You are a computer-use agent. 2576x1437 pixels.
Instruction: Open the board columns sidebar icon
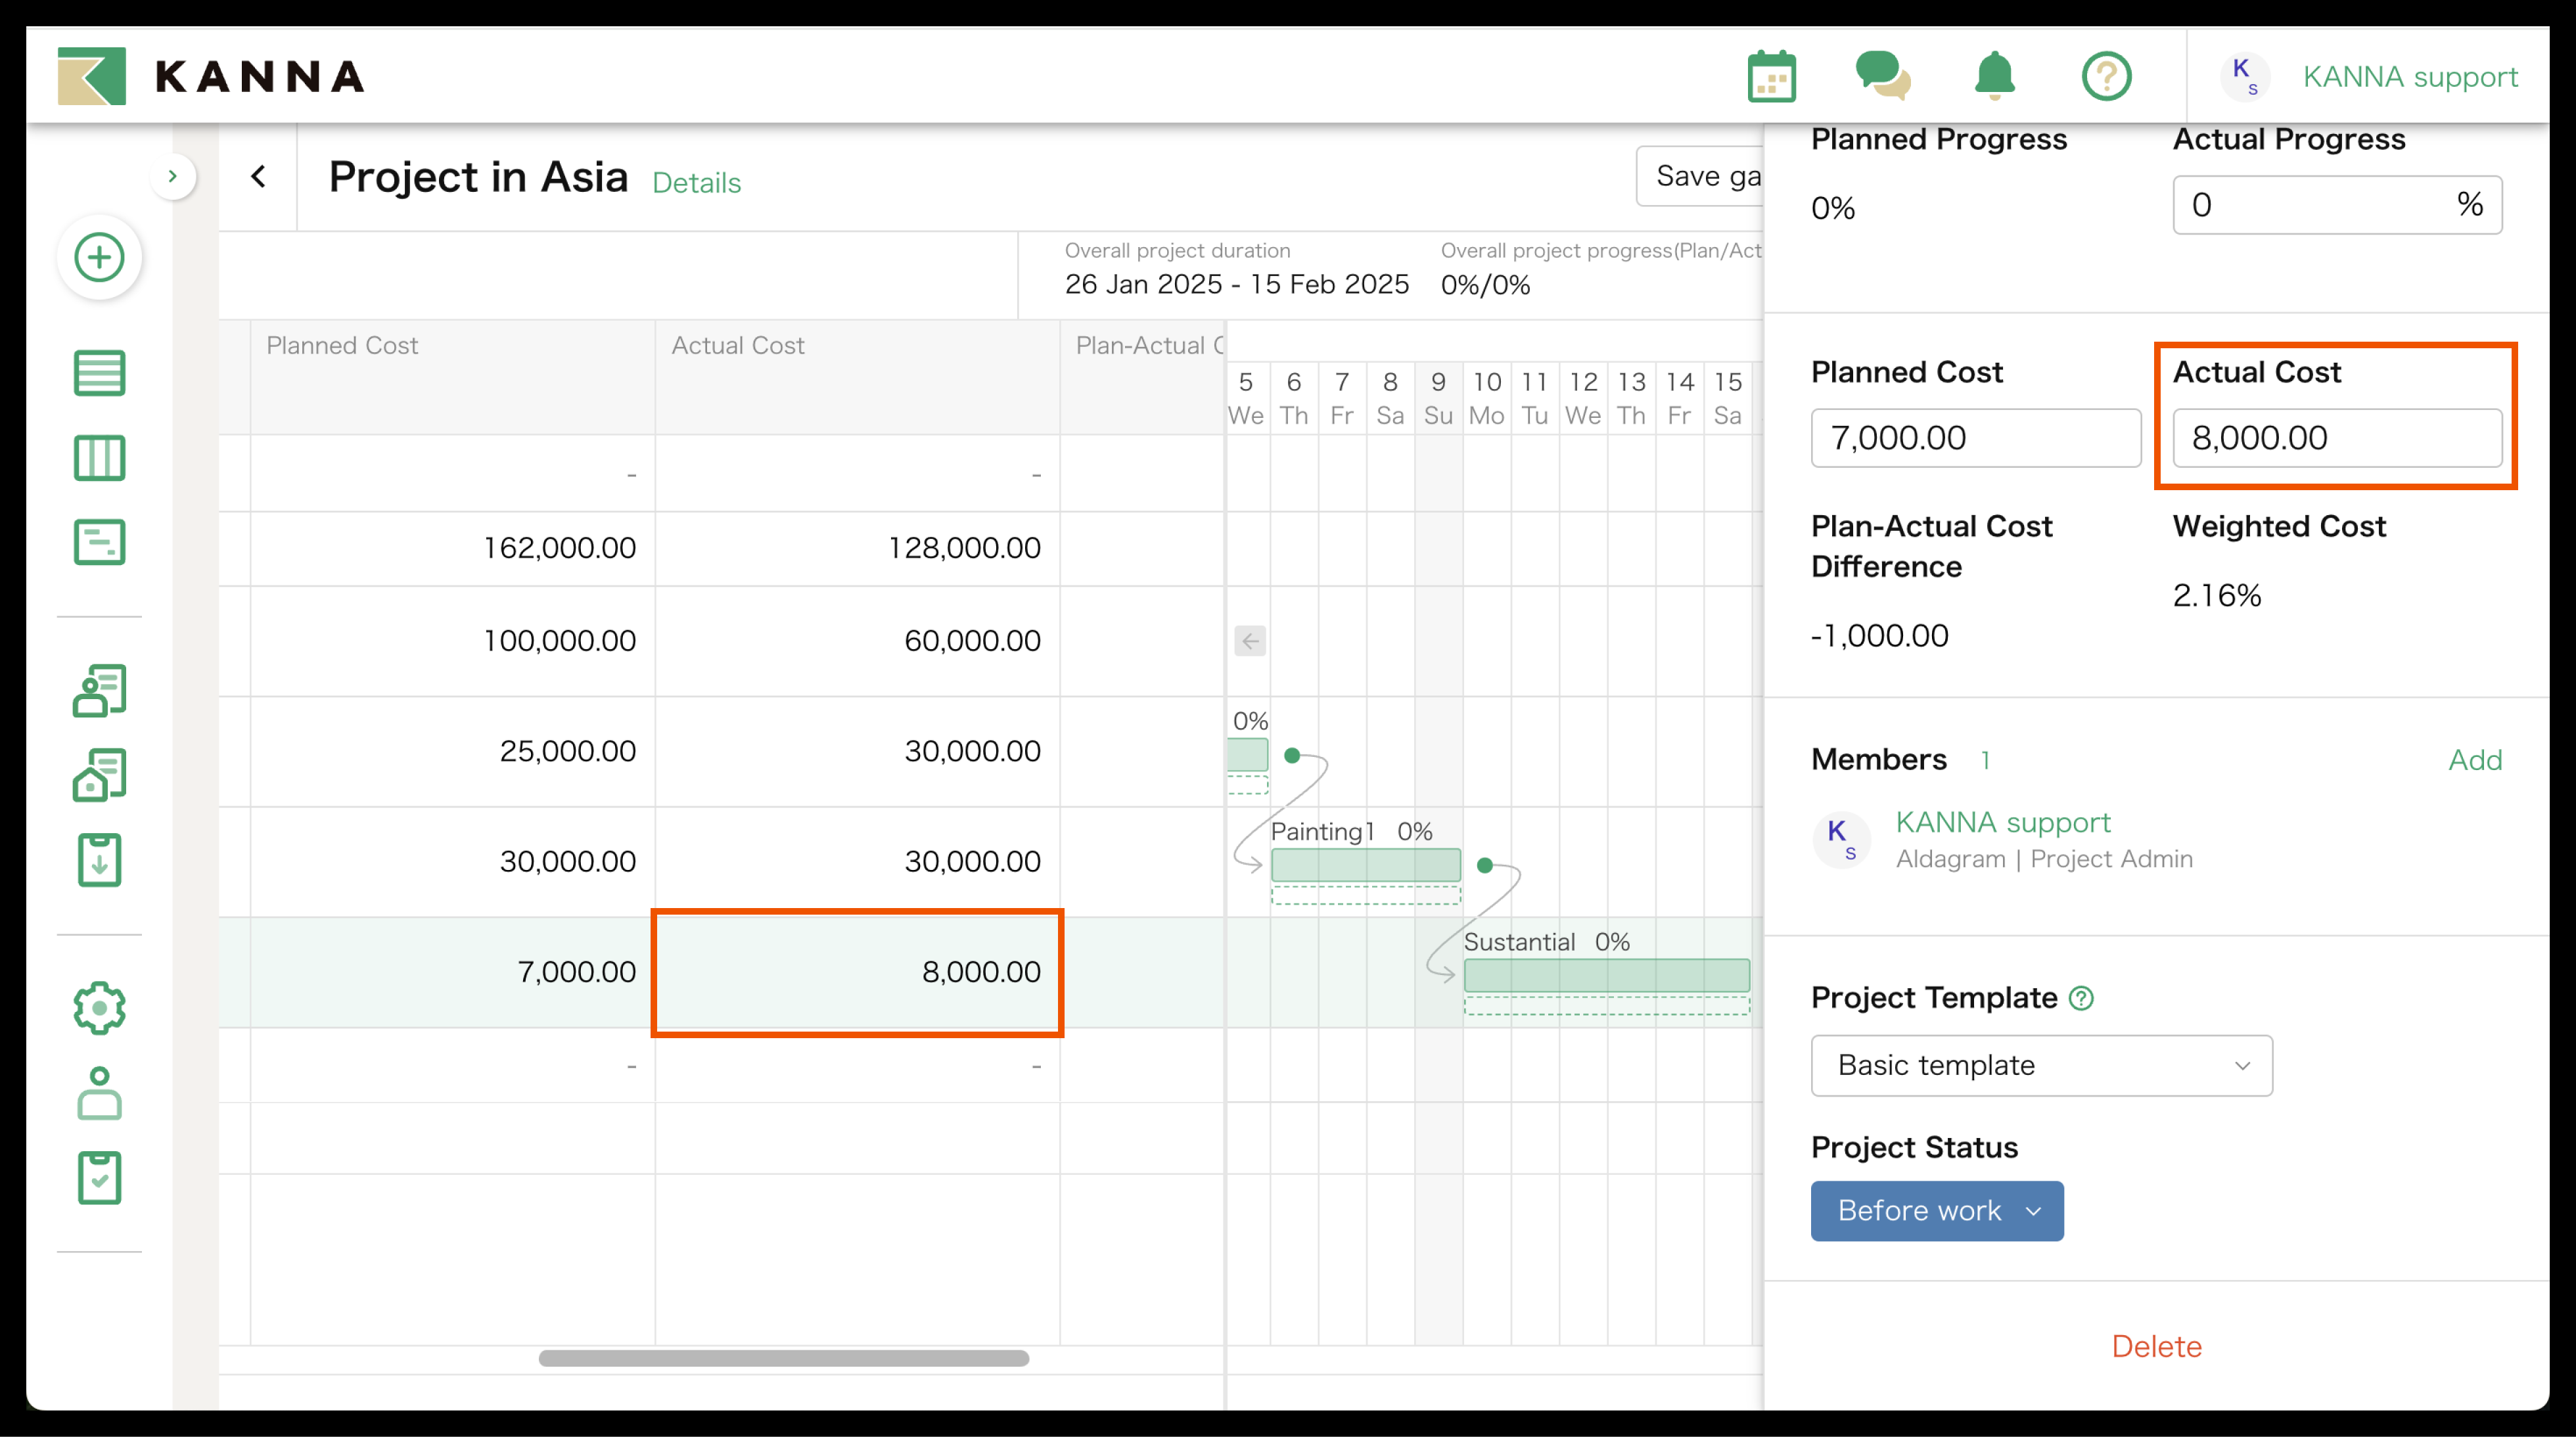(99, 458)
